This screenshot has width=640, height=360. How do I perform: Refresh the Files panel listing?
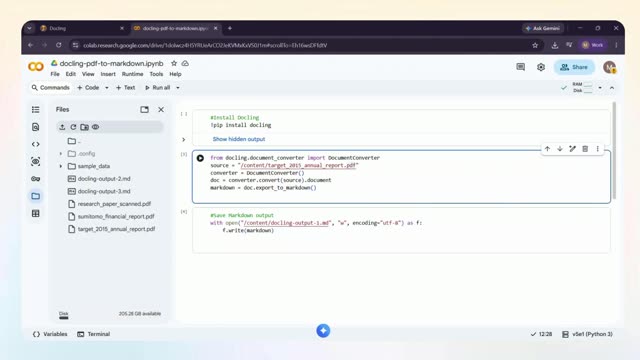[73, 127]
